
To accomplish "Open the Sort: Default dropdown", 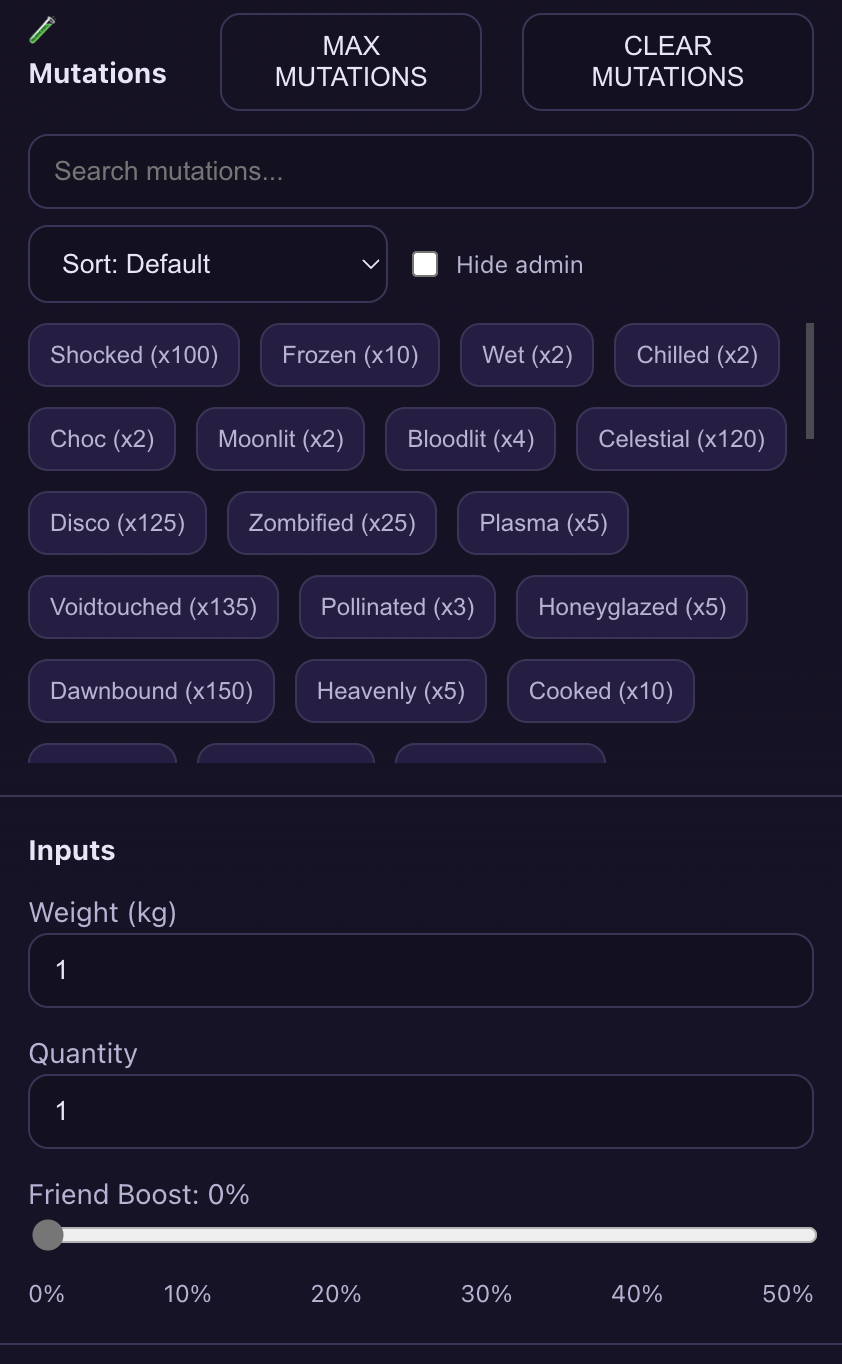I will point(208,264).
